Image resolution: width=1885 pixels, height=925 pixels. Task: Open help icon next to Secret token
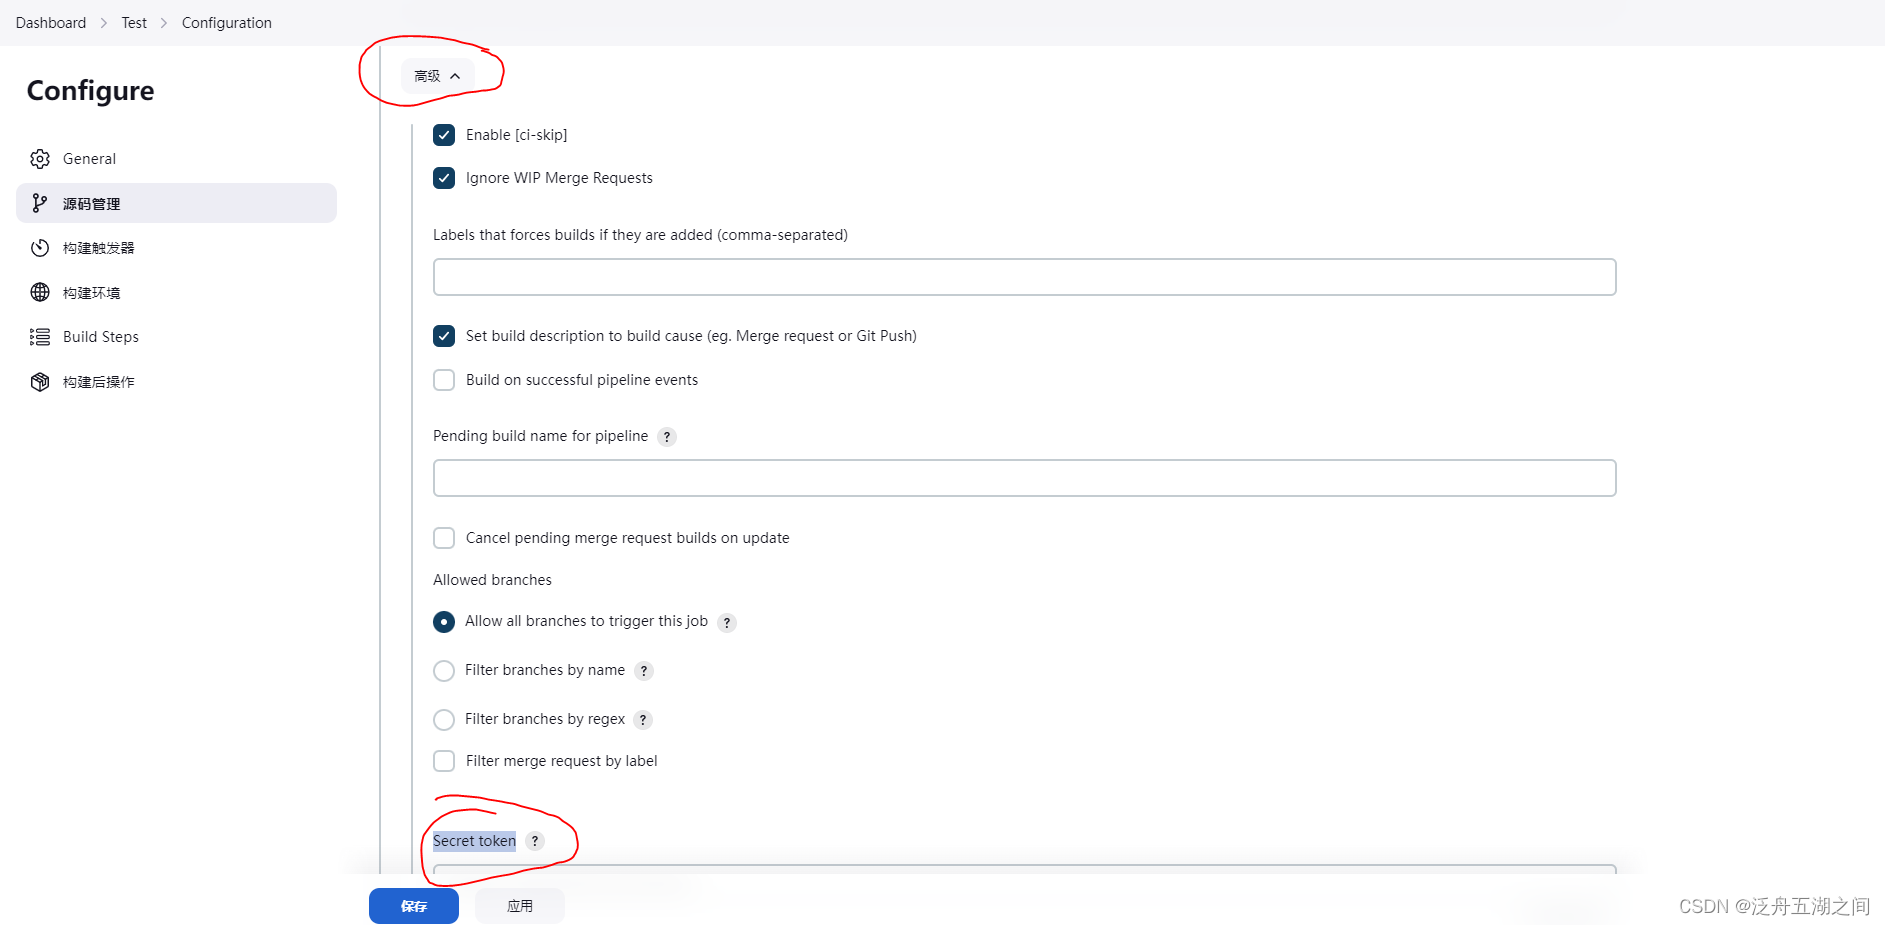pyautogui.click(x=535, y=841)
